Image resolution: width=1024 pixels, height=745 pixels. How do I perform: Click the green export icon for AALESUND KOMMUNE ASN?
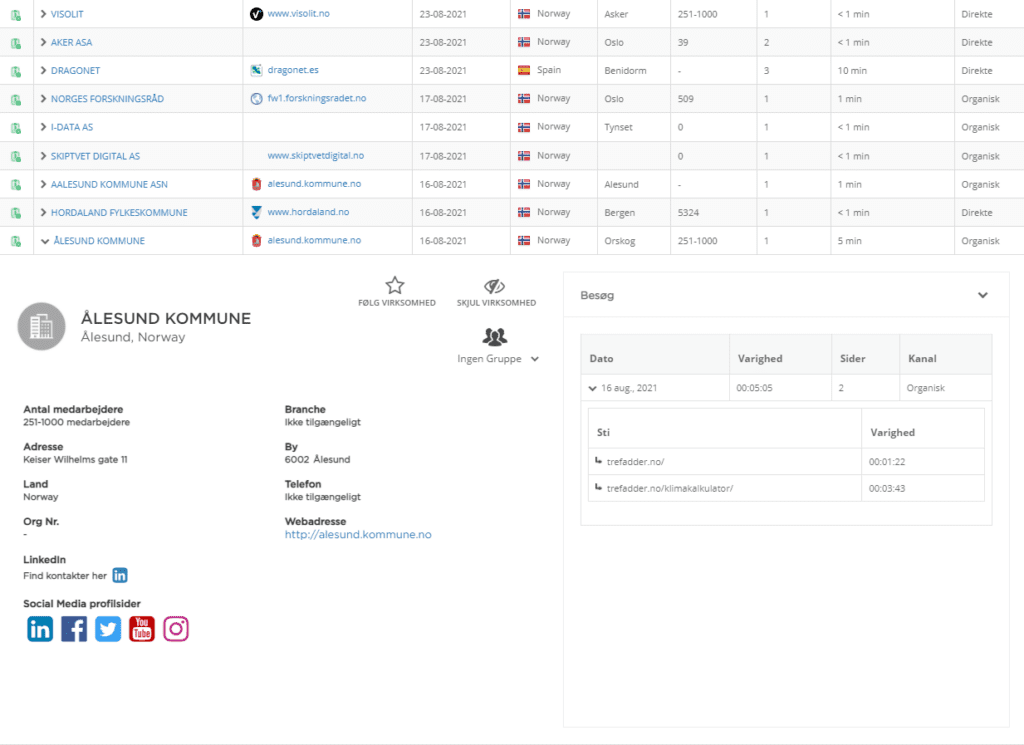click(x=16, y=185)
